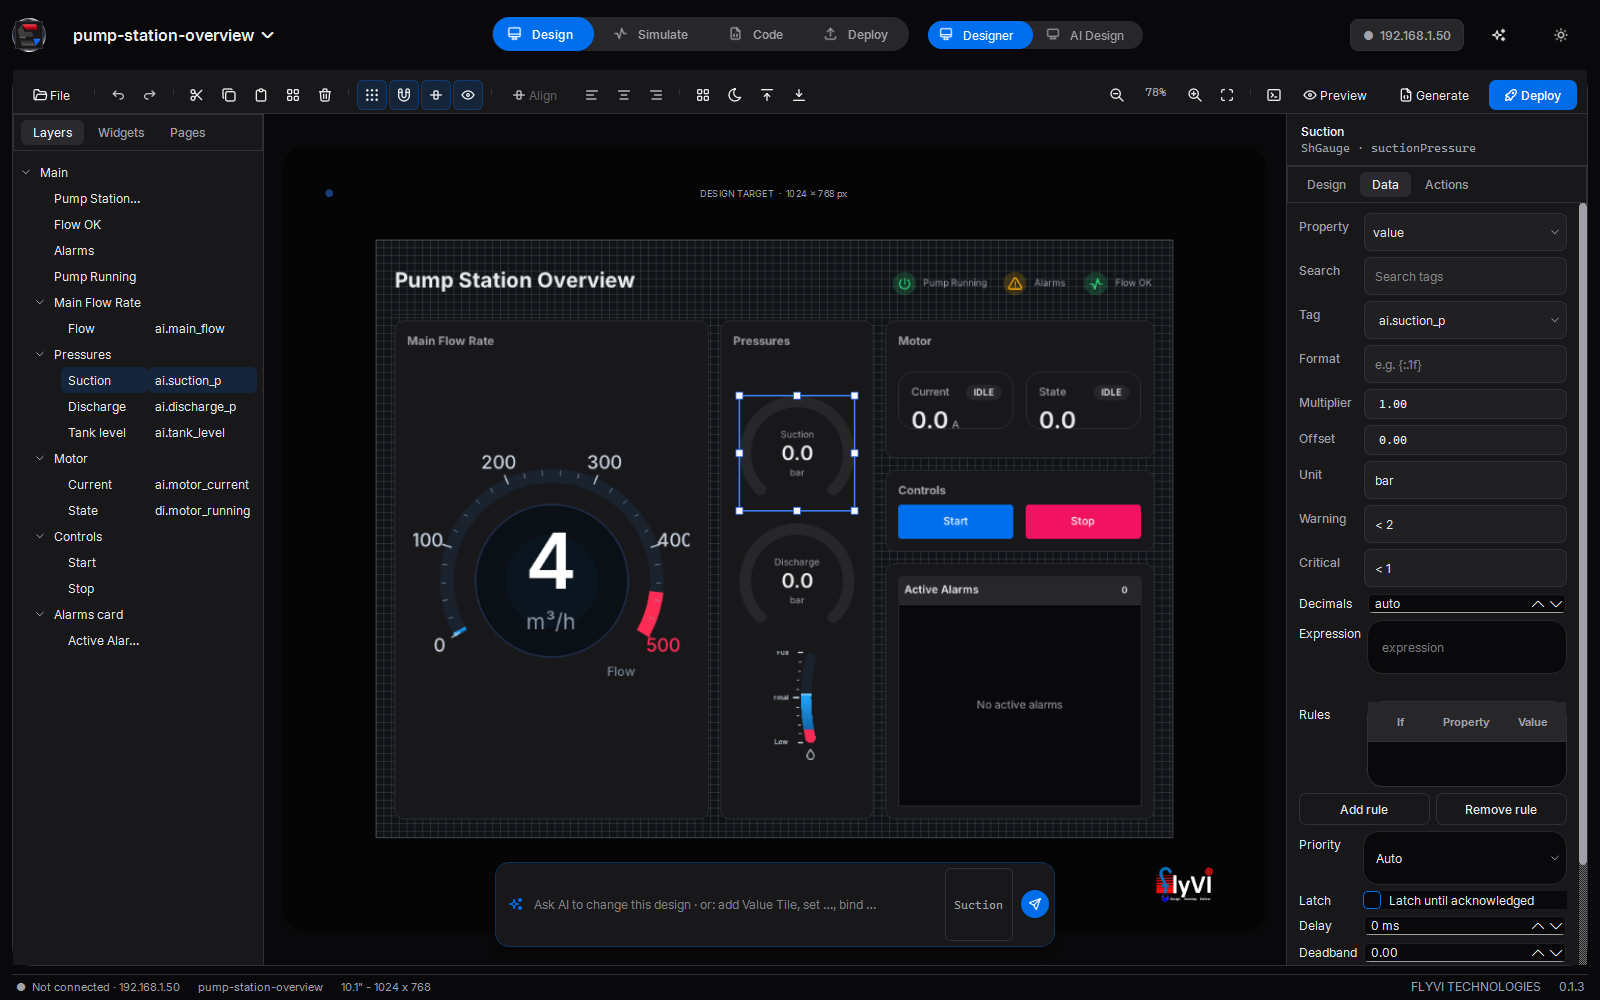Collapse the Main Flow Rate group
The height and width of the screenshot is (1000, 1600).
pyautogui.click(x=40, y=302)
